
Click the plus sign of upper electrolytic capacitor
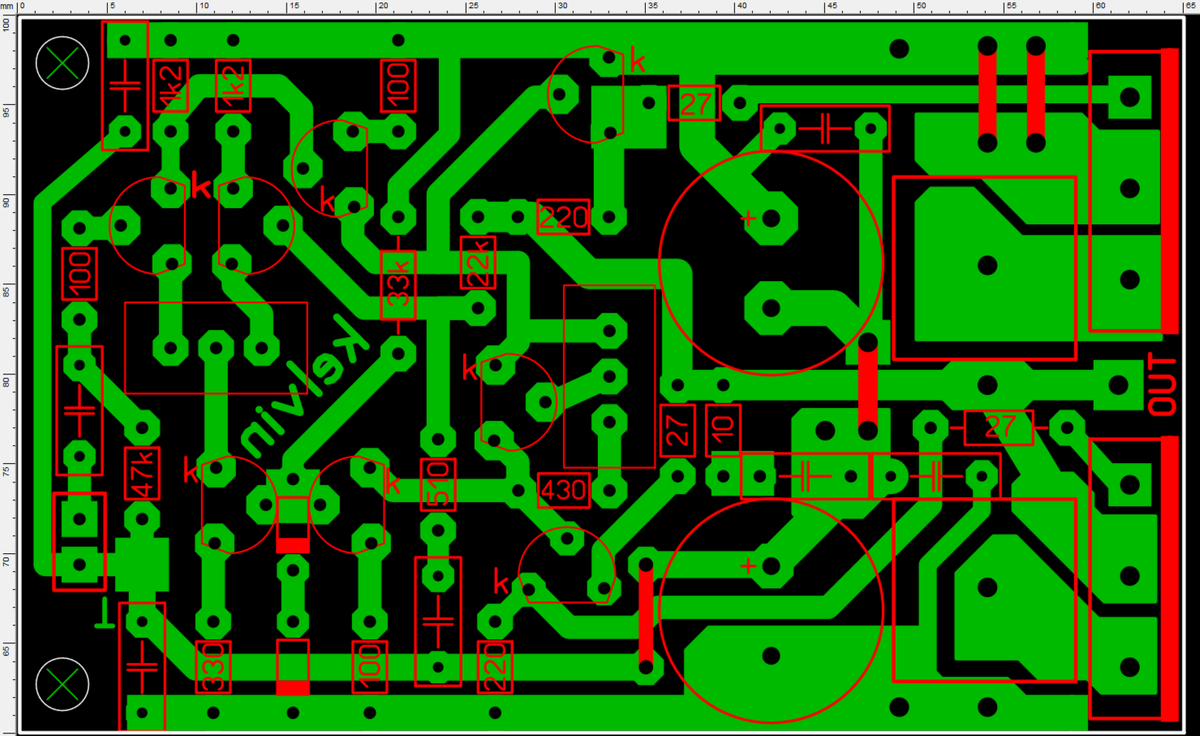click(x=747, y=217)
